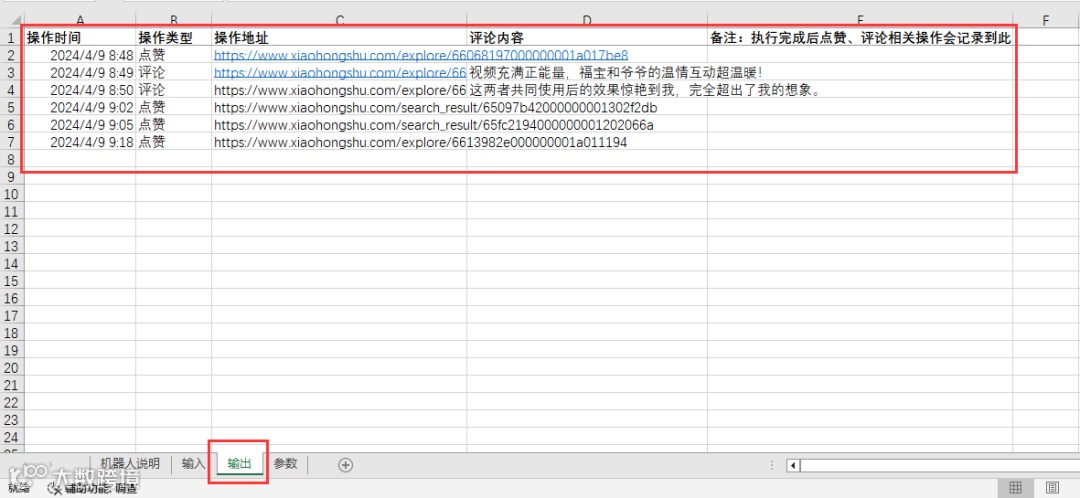Select column F header

pyautogui.click(x=1046, y=21)
